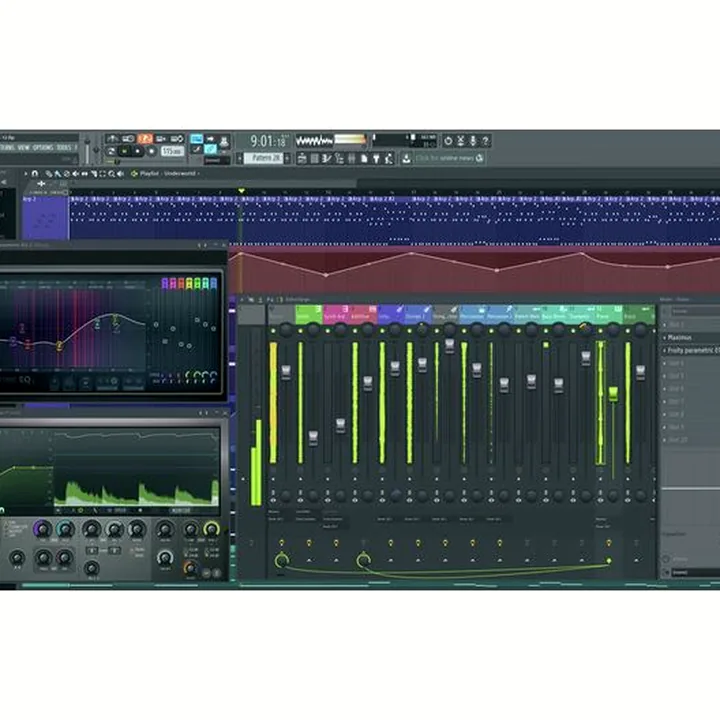Click the yellow band 4 token in Parametric EQ
The width and height of the screenshot is (720, 720).
click(x=189, y=283)
